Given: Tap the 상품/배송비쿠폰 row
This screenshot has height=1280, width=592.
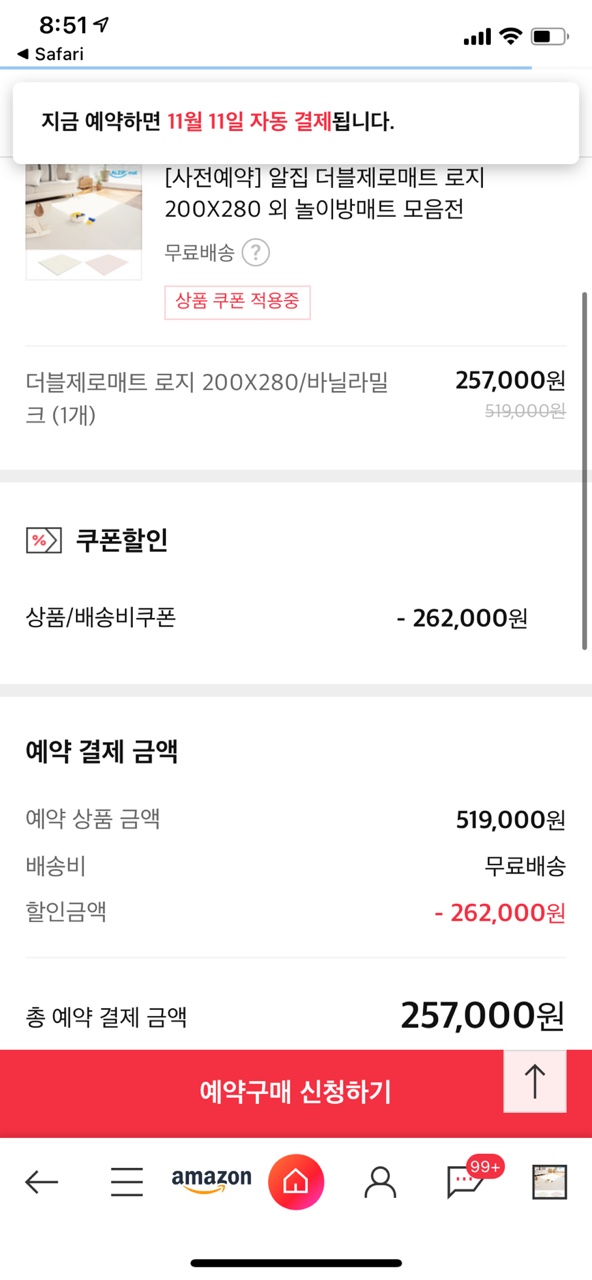Looking at the screenshot, I should (x=296, y=618).
